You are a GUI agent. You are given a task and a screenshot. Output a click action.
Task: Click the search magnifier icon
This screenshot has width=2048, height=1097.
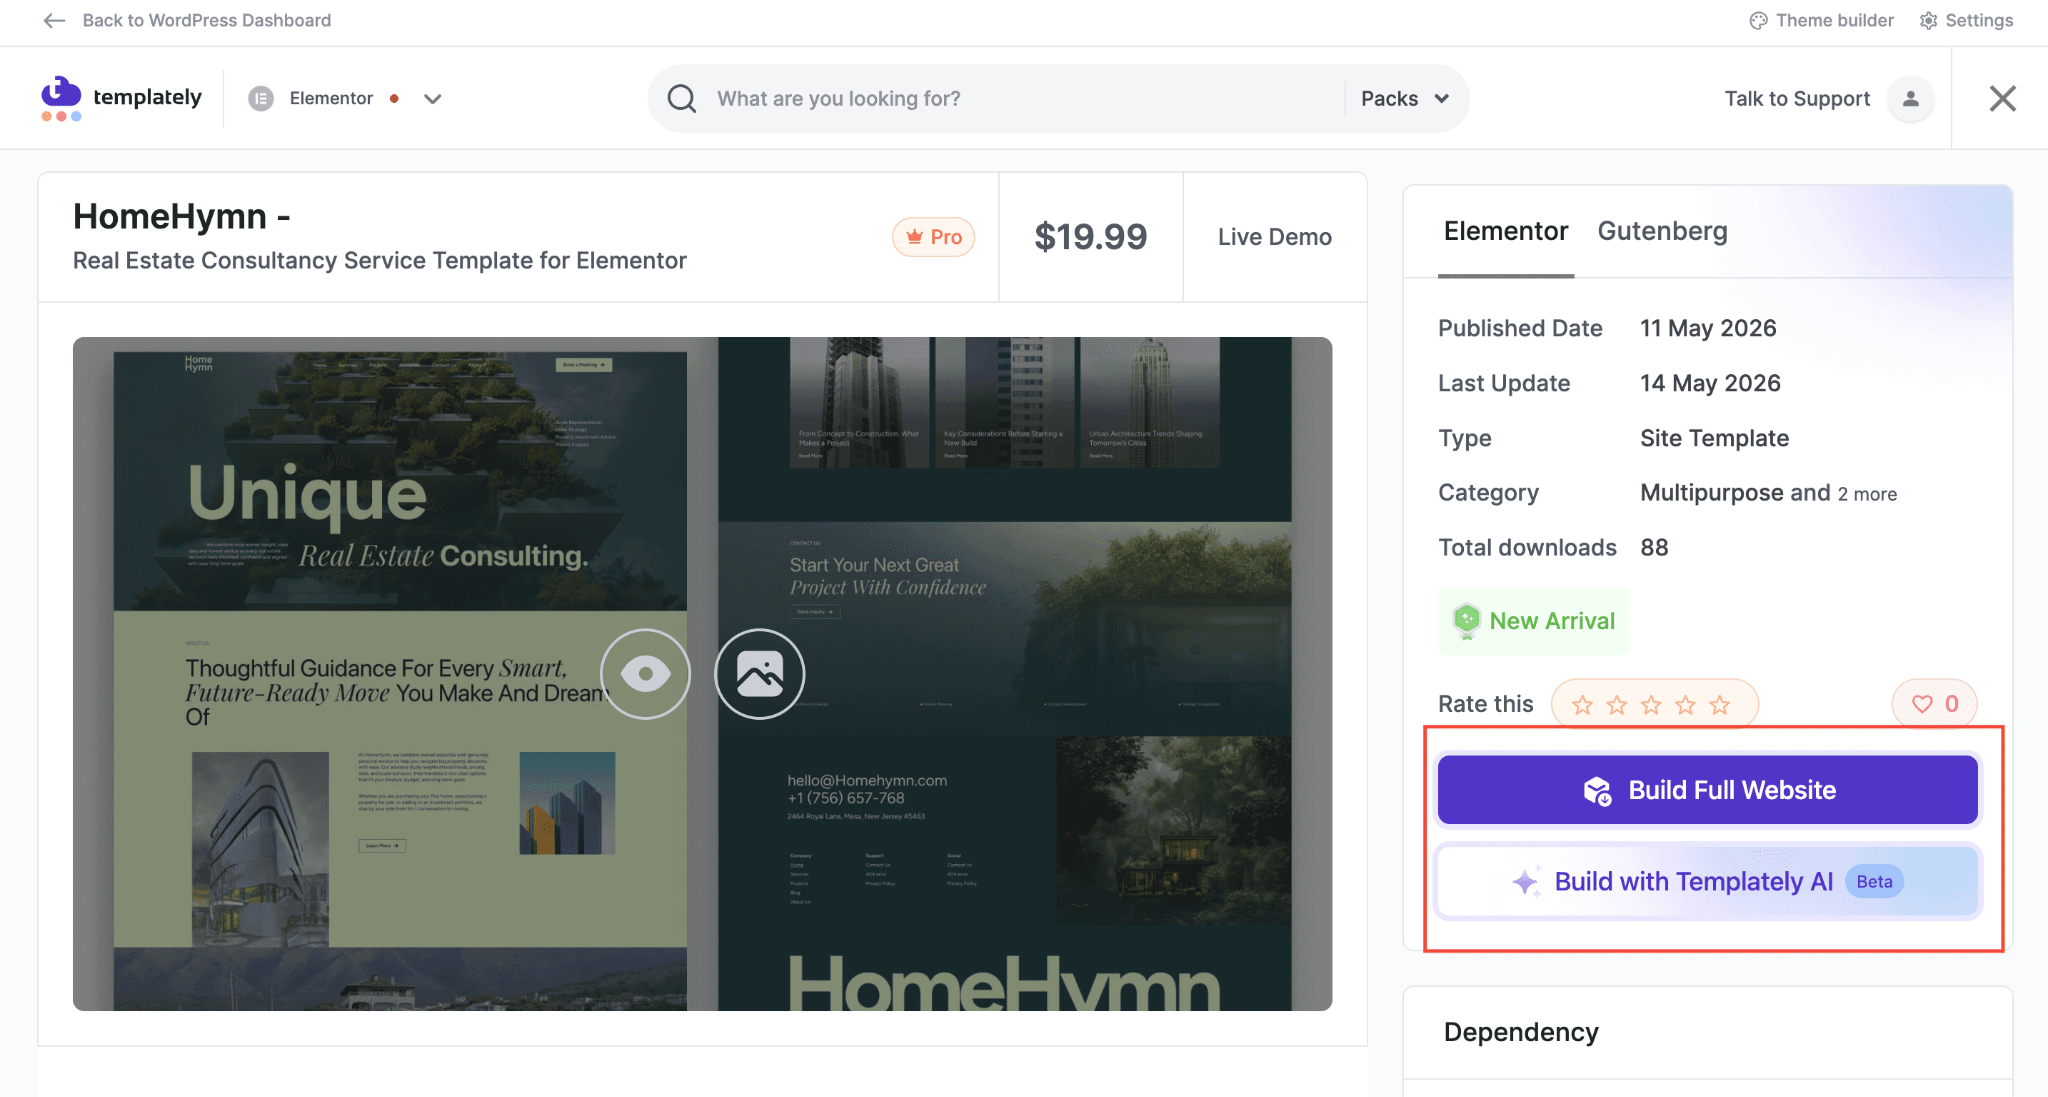[x=681, y=98]
